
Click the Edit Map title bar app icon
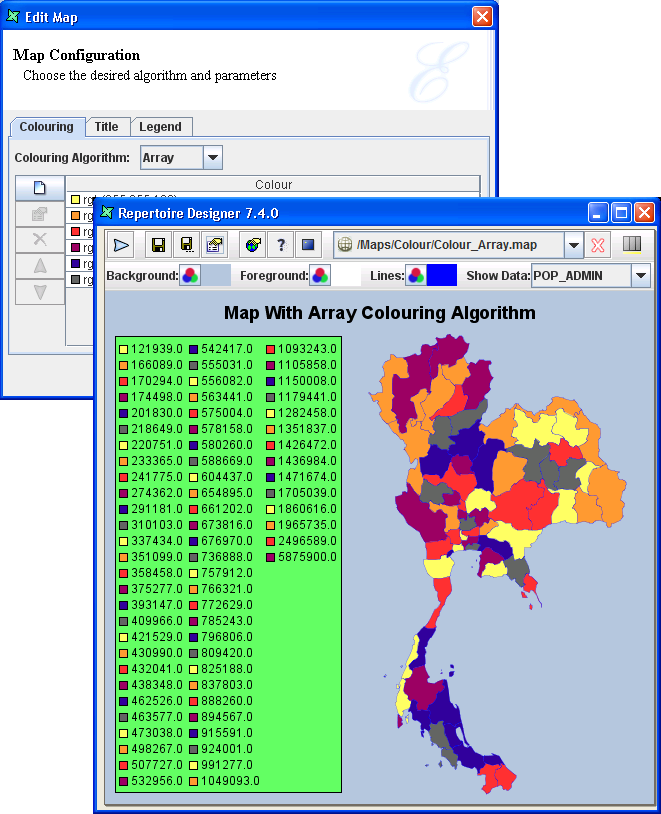point(13,17)
